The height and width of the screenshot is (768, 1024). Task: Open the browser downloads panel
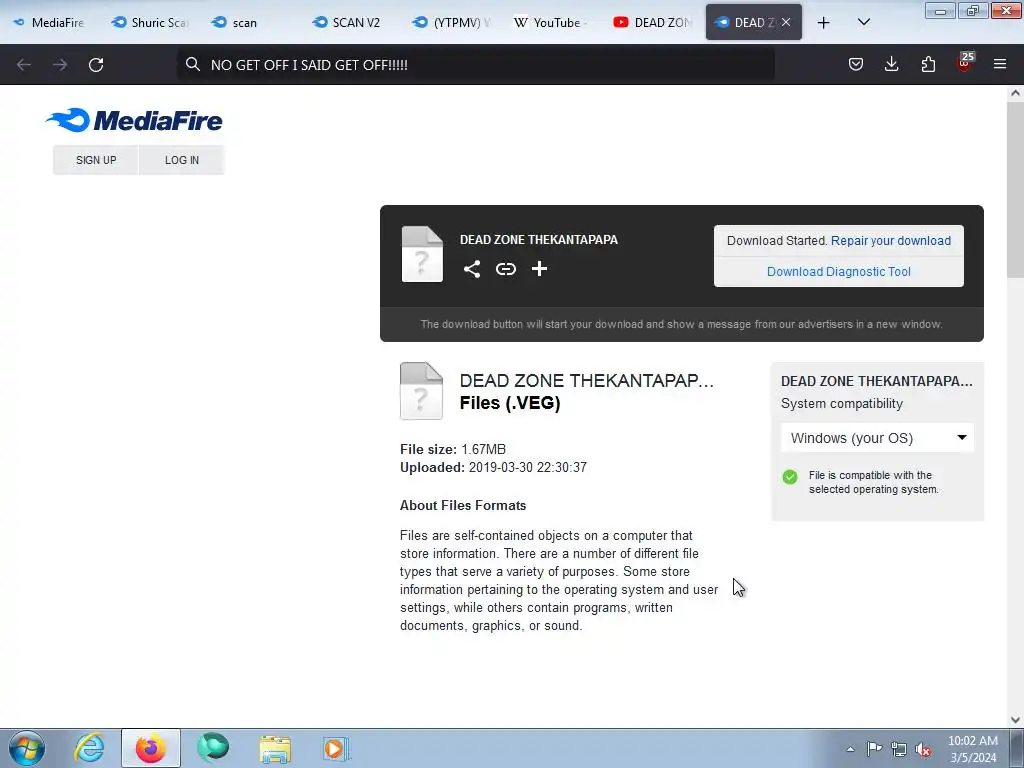891,64
